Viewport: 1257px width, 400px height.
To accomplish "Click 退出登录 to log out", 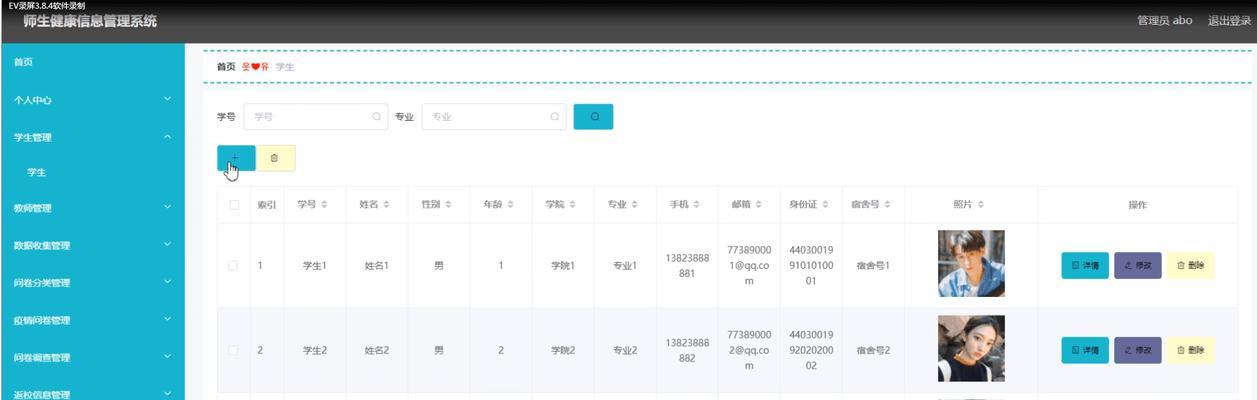I will coord(1229,21).
